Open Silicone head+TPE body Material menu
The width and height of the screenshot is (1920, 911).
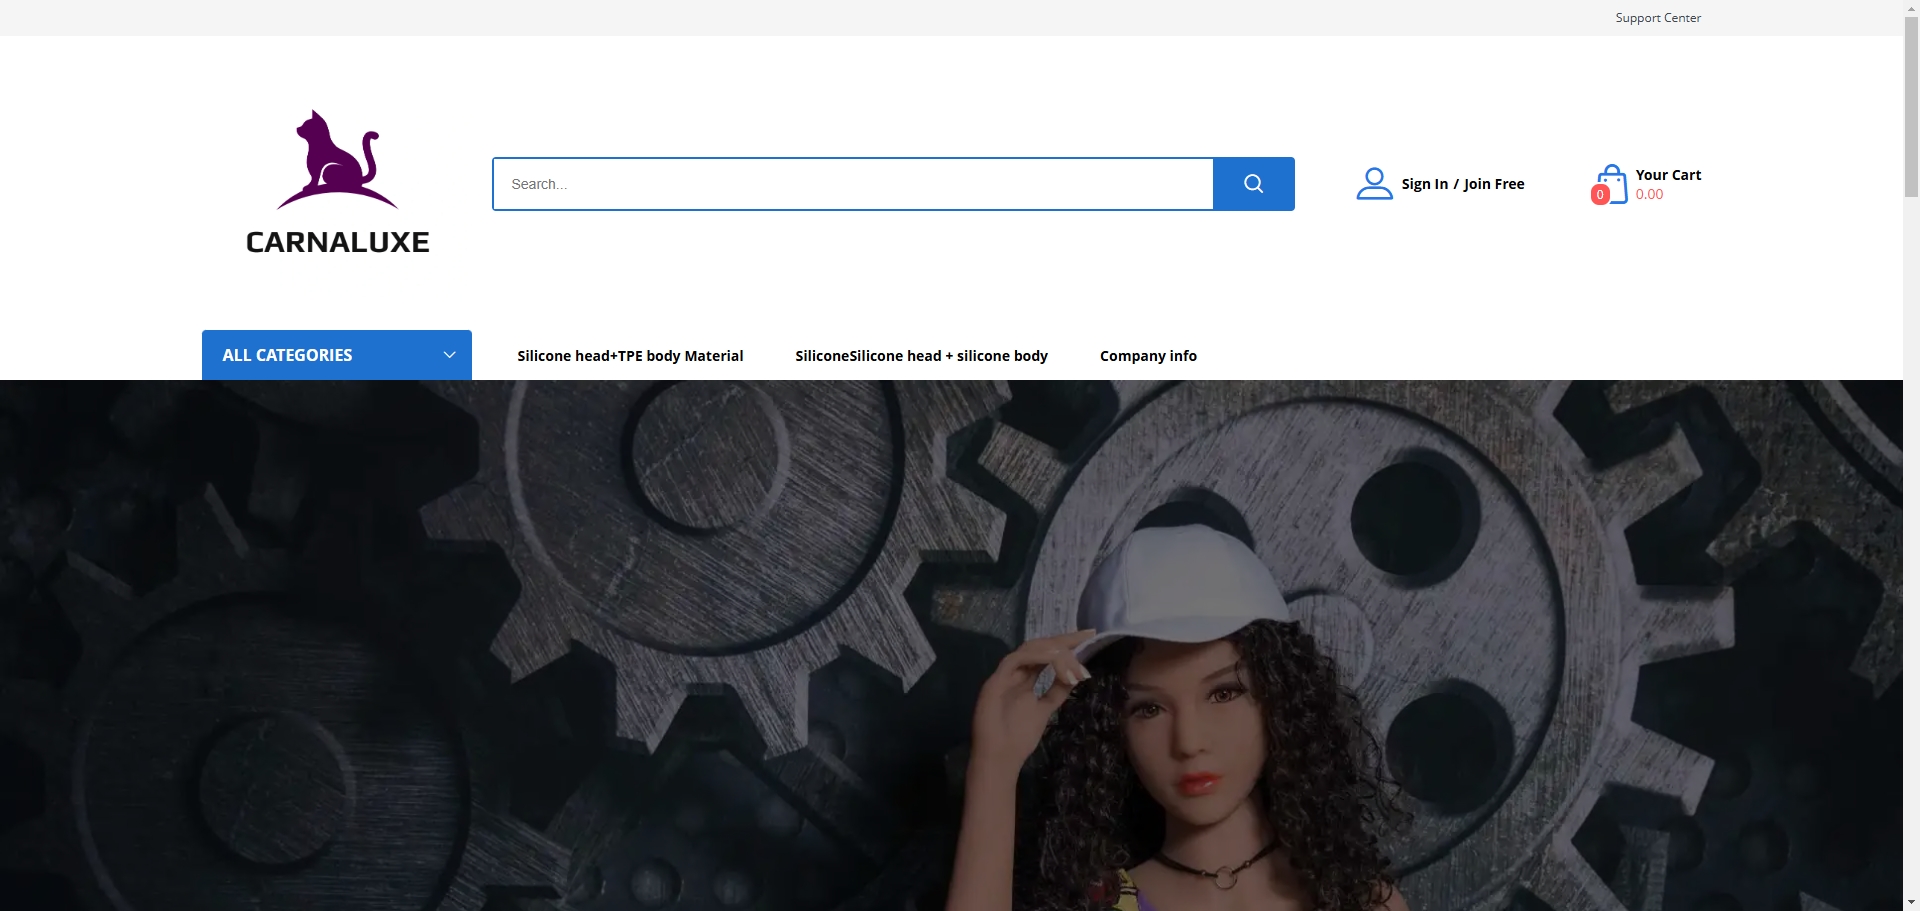pyautogui.click(x=630, y=356)
